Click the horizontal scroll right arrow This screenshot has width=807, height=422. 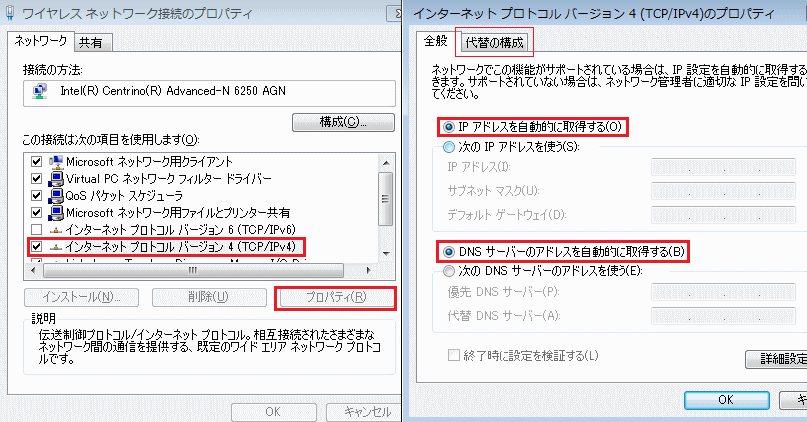tap(369, 270)
